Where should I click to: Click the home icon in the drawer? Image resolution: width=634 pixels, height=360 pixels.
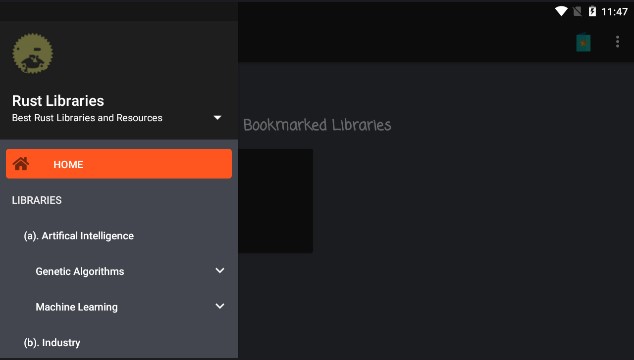click(x=21, y=164)
